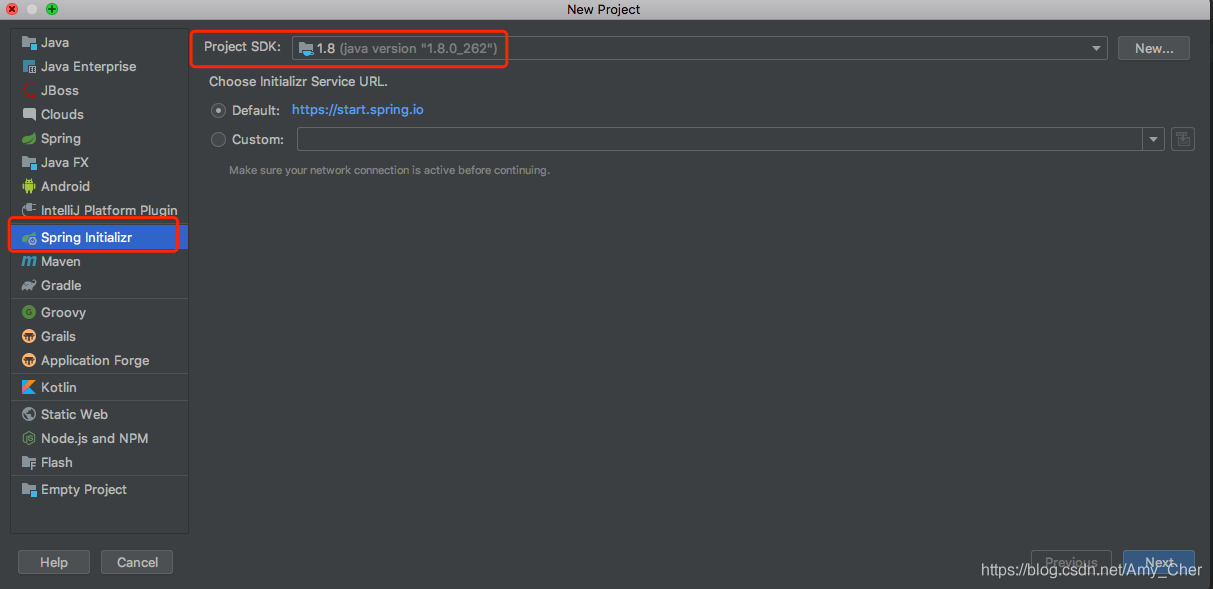Open the https://start.spring.io link
This screenshot has height=589, width=1213.
tap(358, 110)
